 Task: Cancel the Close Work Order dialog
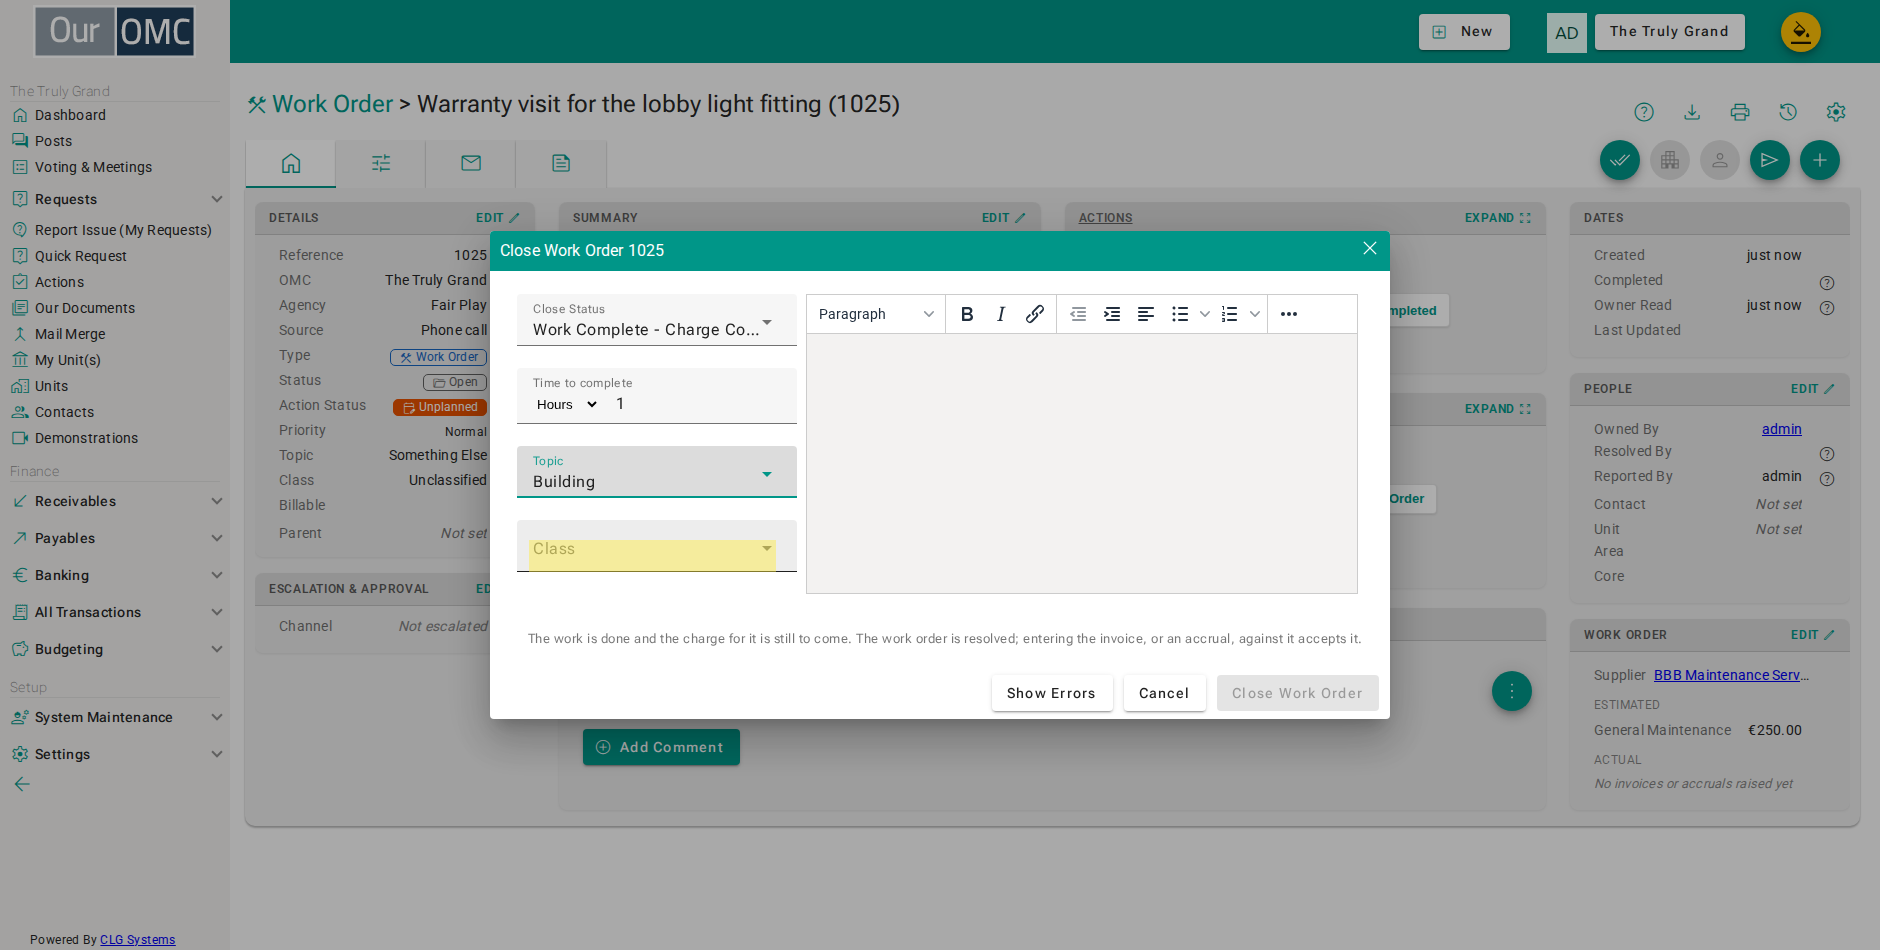click(x=1164, y=693)
